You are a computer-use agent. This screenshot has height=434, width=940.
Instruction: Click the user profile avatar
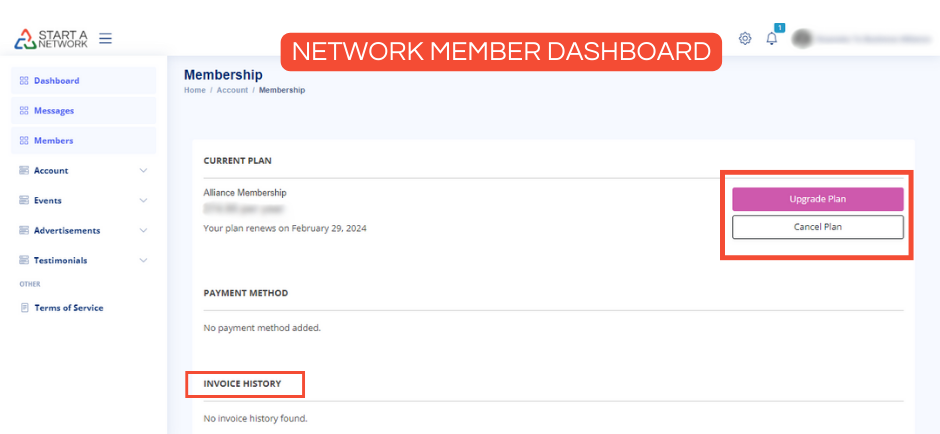point(801,39)
